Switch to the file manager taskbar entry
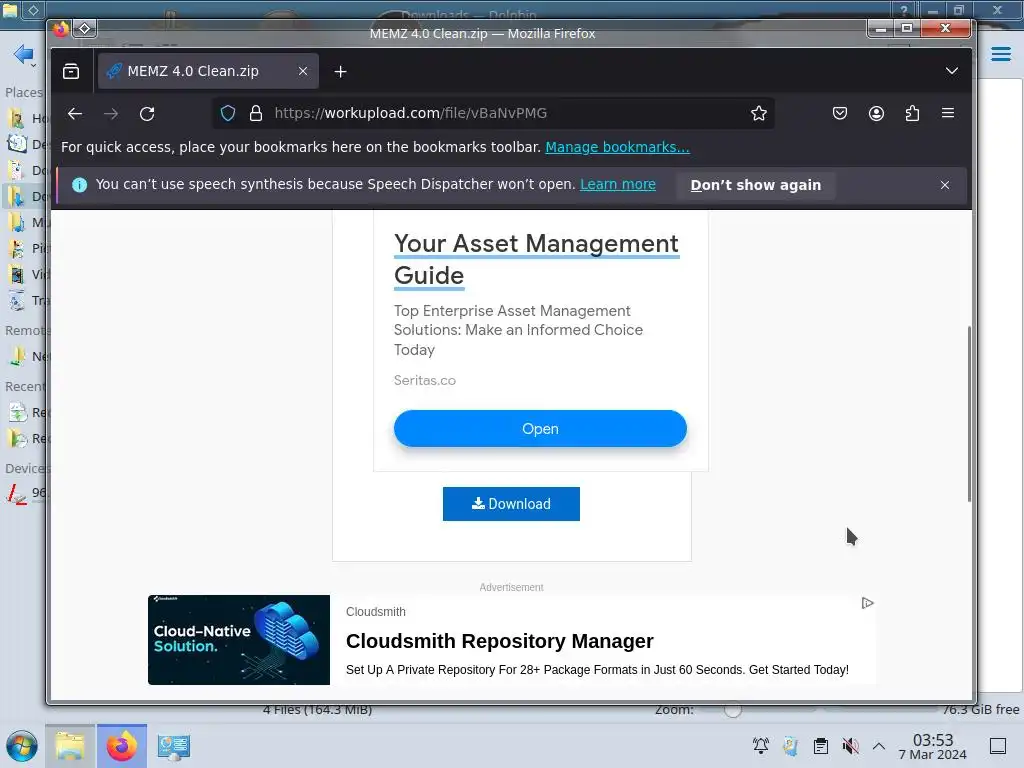Screen dimensions: 1024x768 click(70, 746)
